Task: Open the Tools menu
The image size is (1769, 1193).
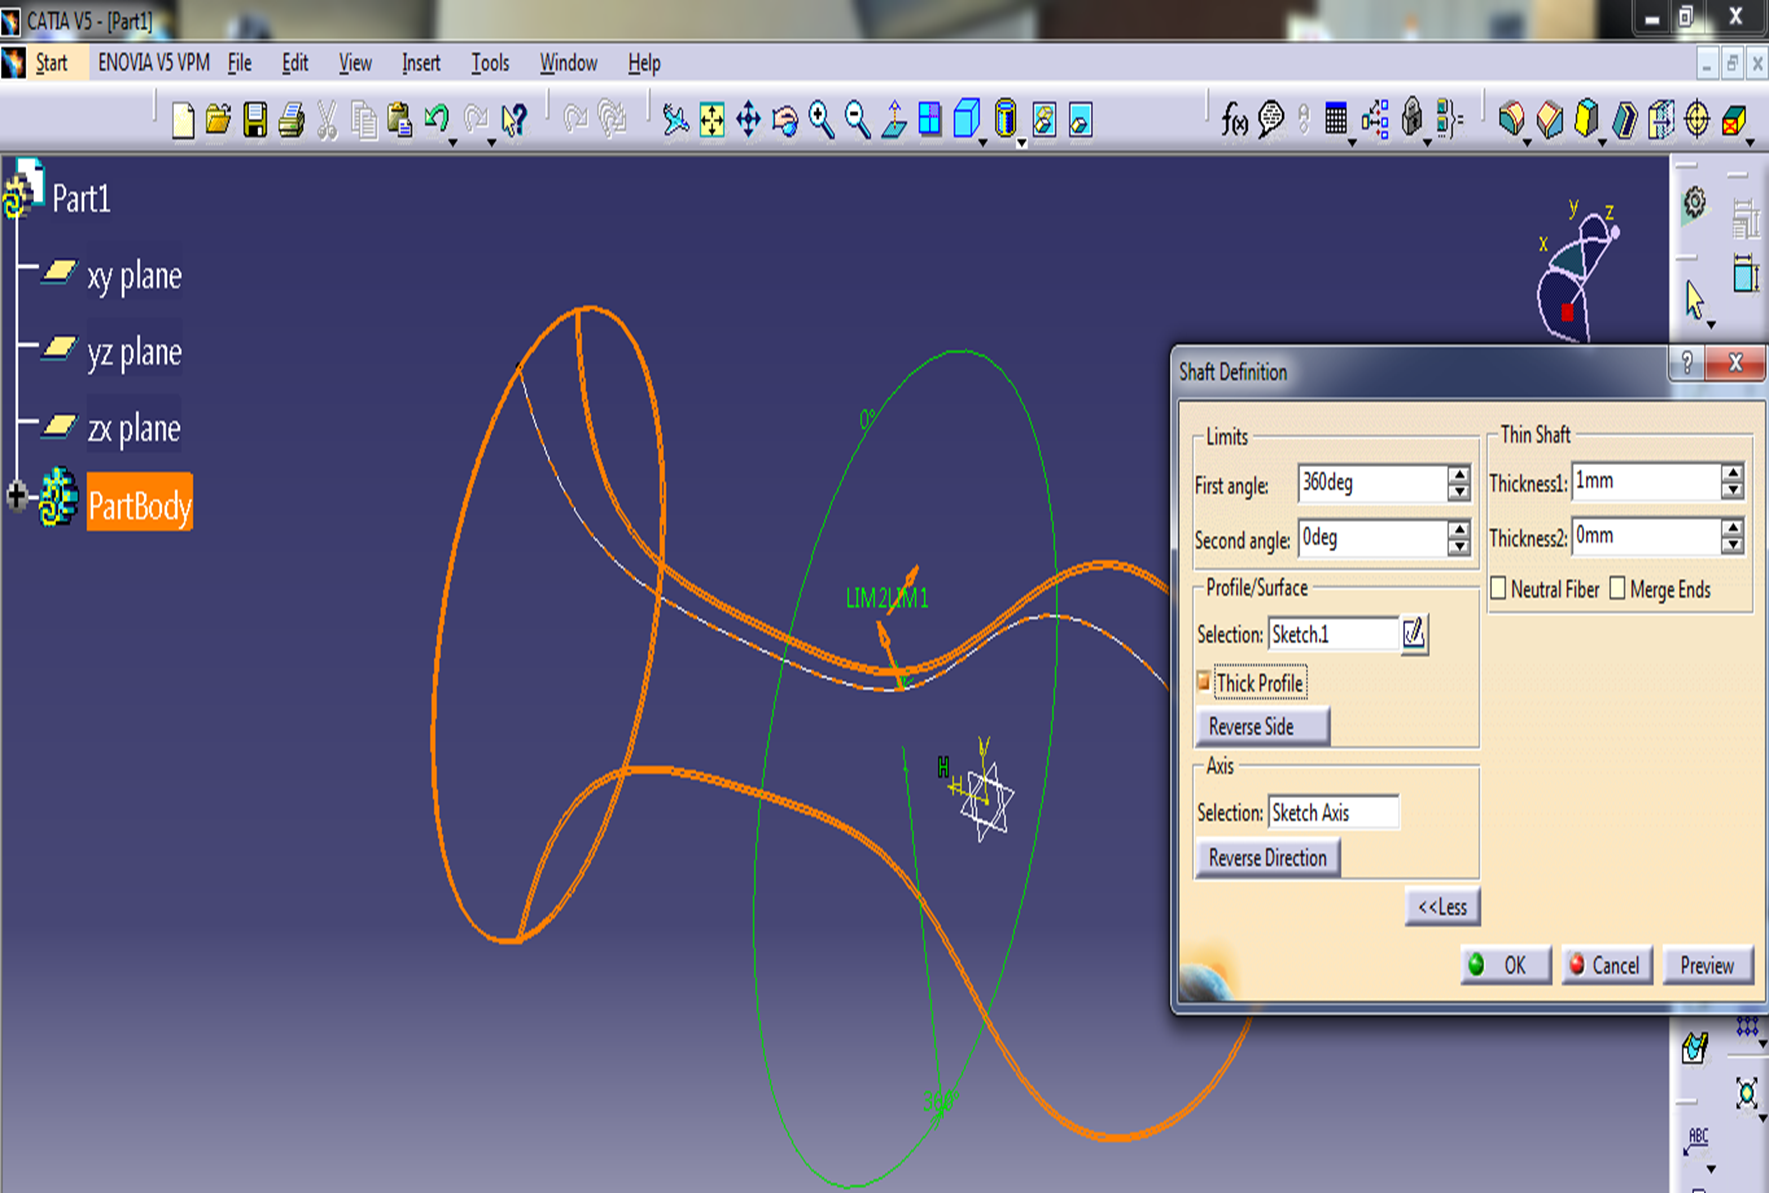Action: [490, 64]
